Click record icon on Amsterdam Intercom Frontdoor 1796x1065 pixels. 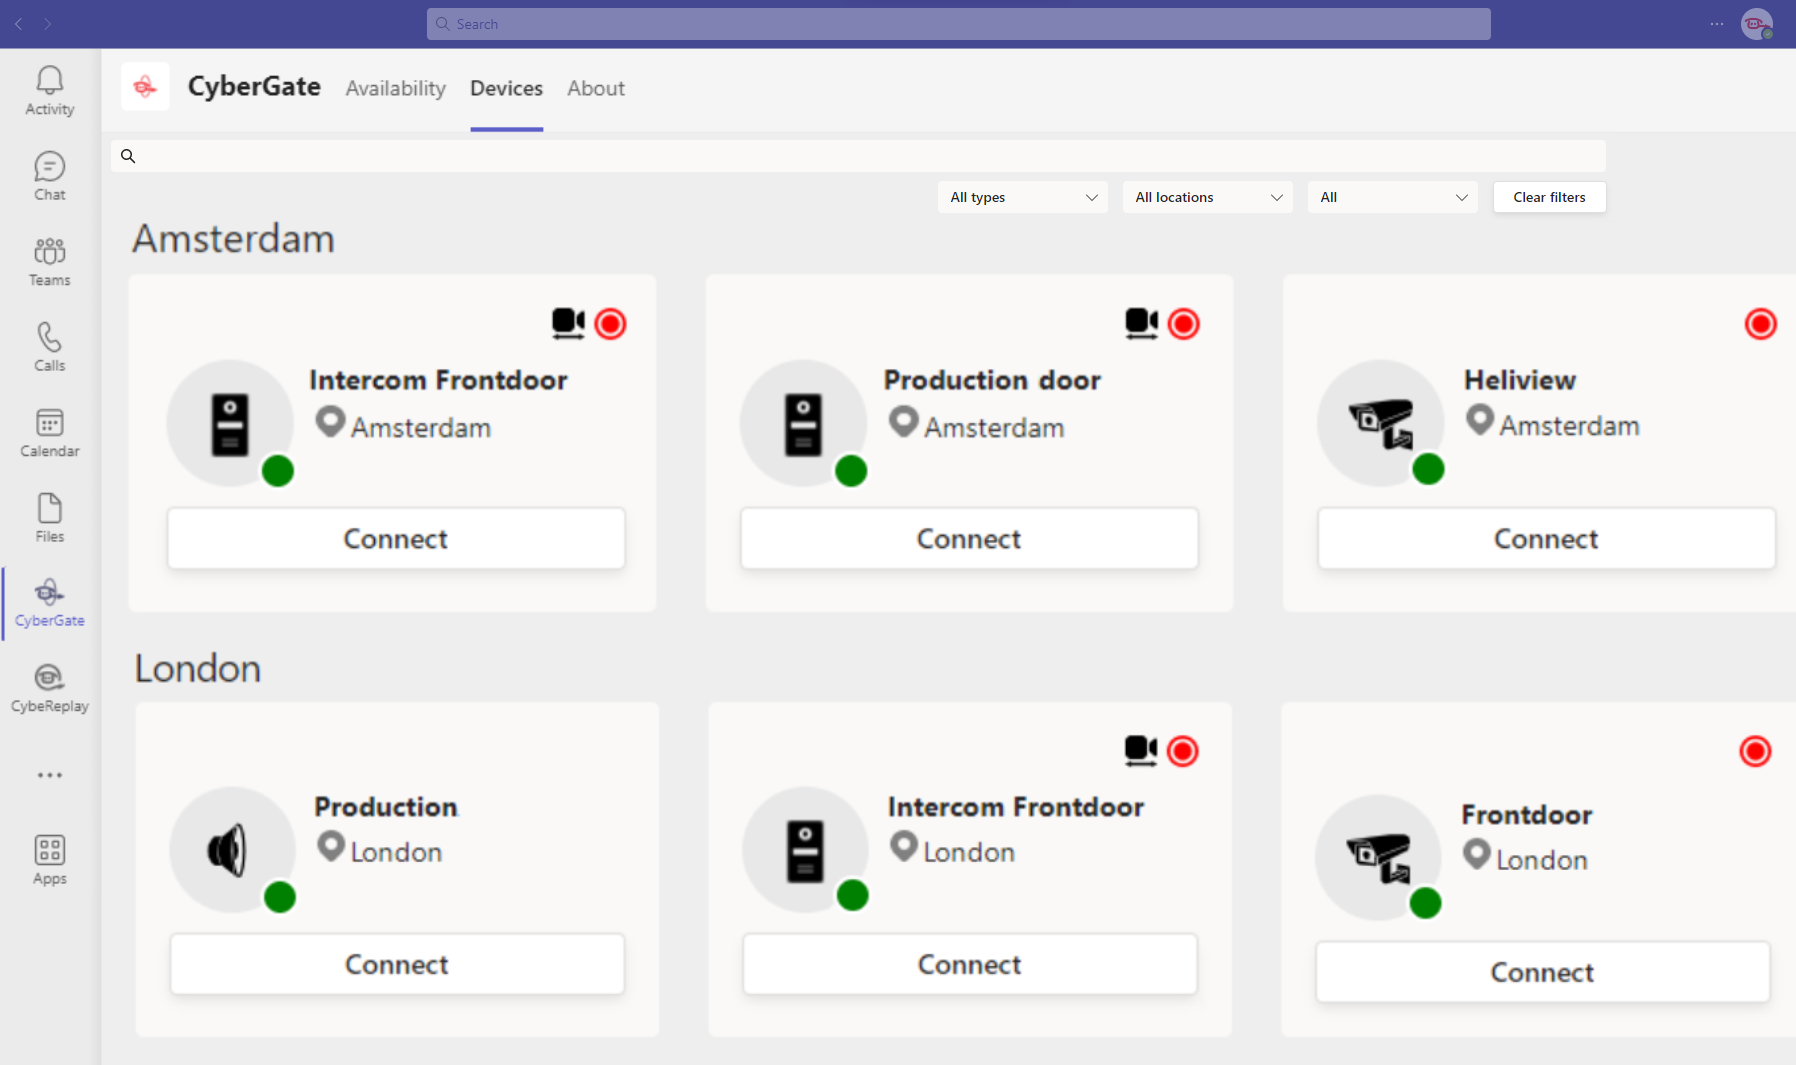point(610,324)
